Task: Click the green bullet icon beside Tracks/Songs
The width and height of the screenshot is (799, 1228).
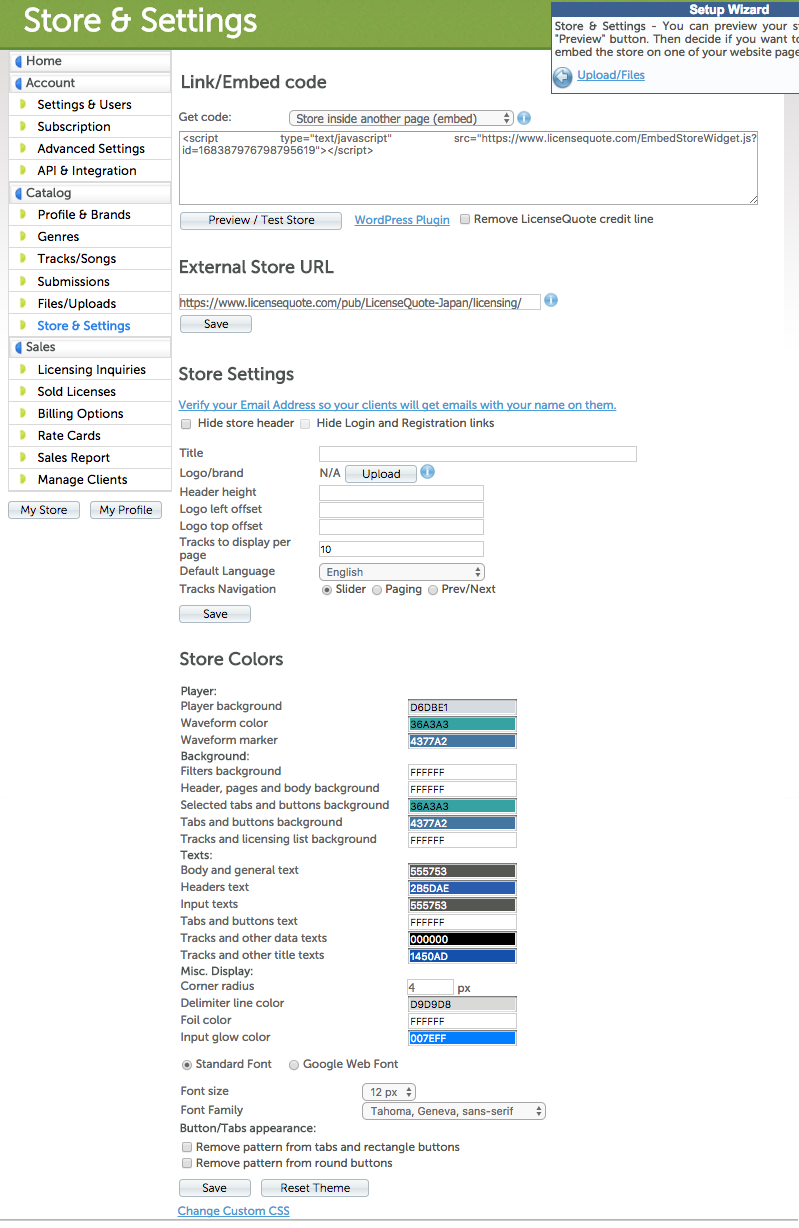Action: [x=23, y=259]
